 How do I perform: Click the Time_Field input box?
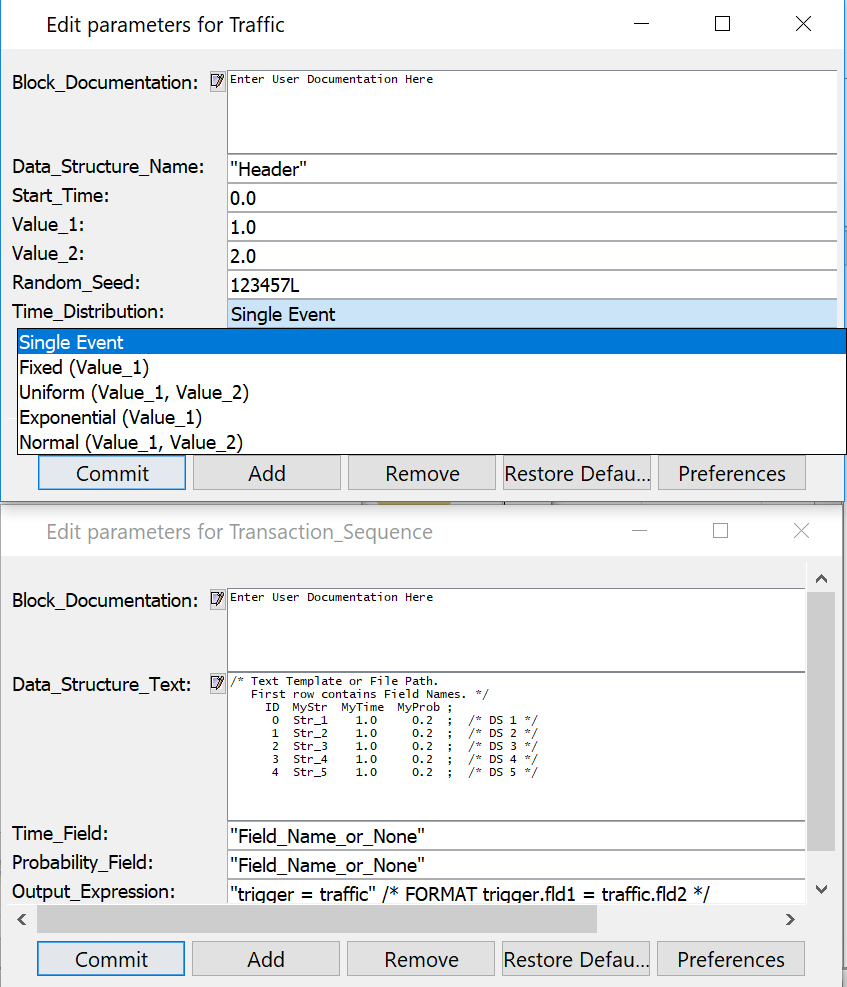pyautogui.click(x=516, y=835)
